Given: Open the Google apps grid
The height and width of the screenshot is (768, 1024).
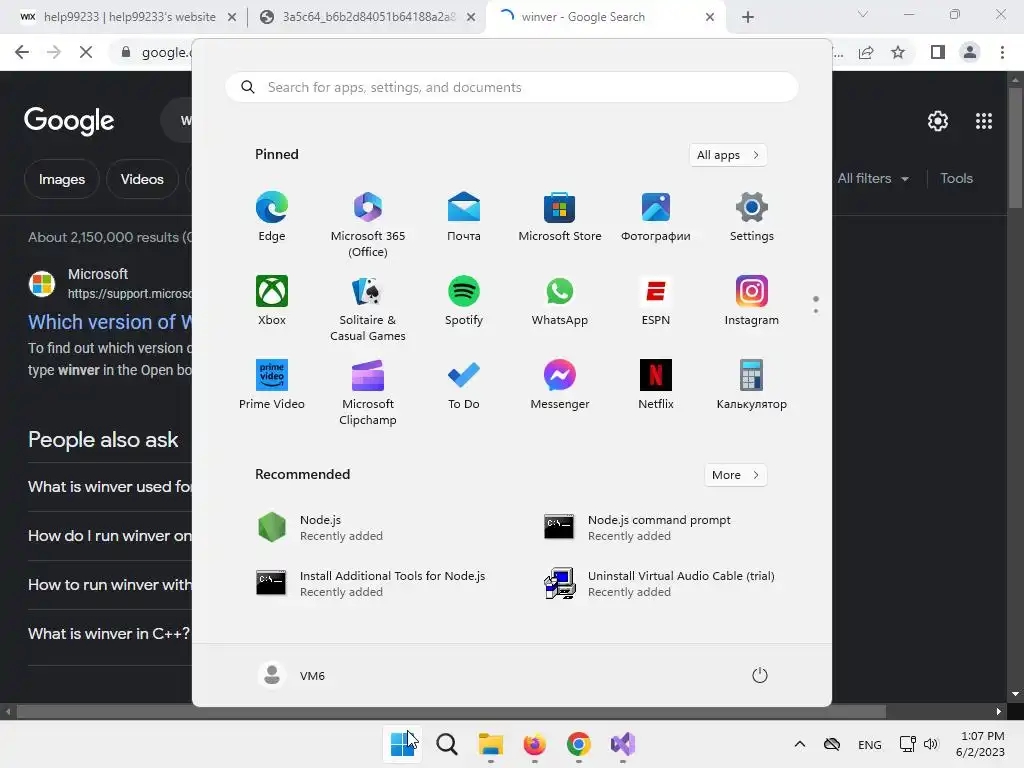Looking at the screenshot, I should tap(984, 121).
